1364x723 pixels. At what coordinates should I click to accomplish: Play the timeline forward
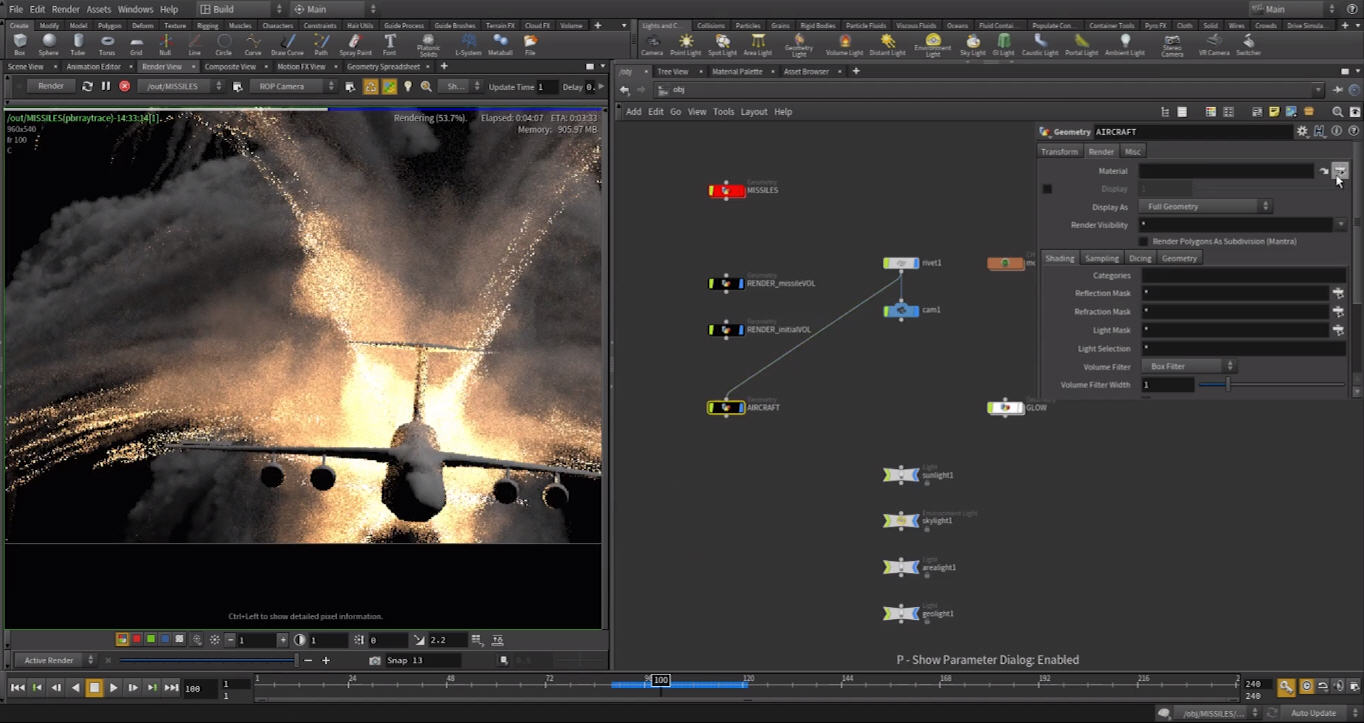coord(113,688)
